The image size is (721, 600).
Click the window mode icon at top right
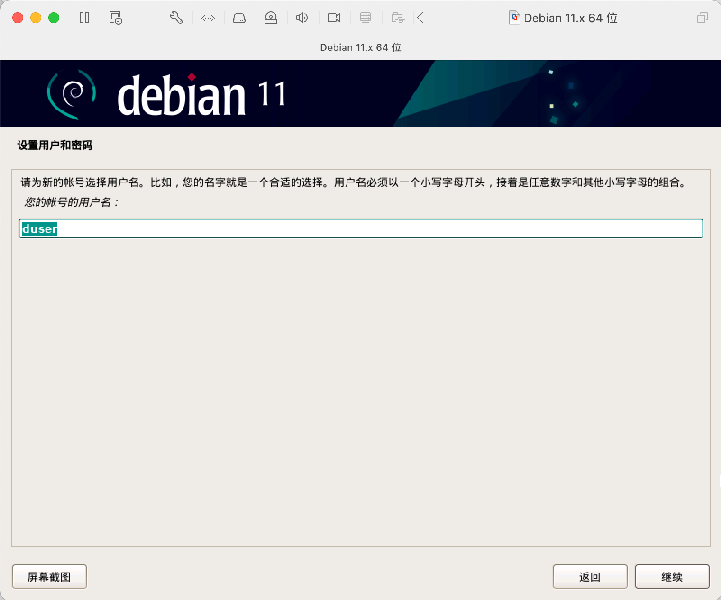pos(702,18)
